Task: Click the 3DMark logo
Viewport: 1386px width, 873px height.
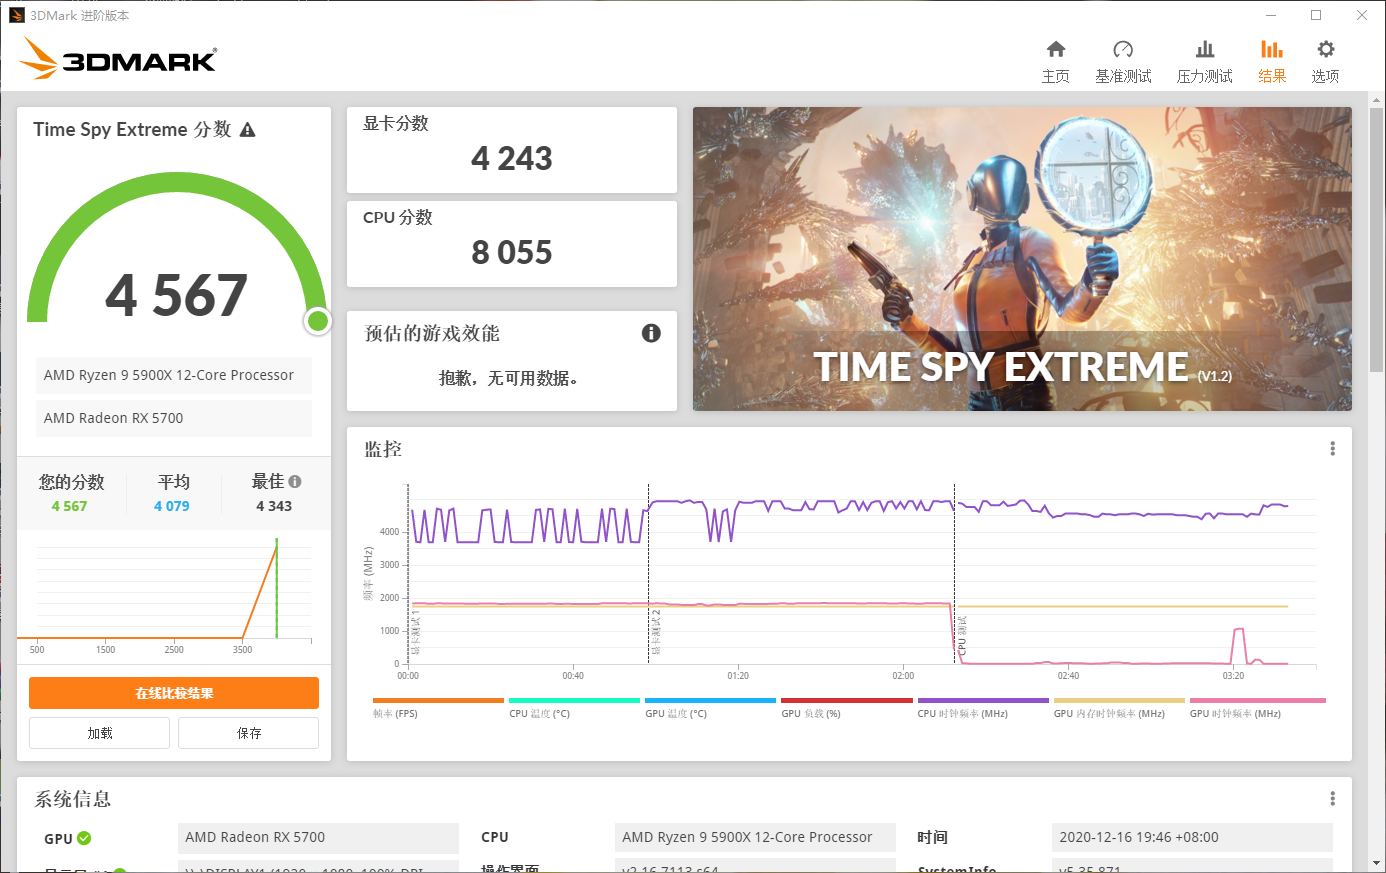Action: [x=118, y=59]
